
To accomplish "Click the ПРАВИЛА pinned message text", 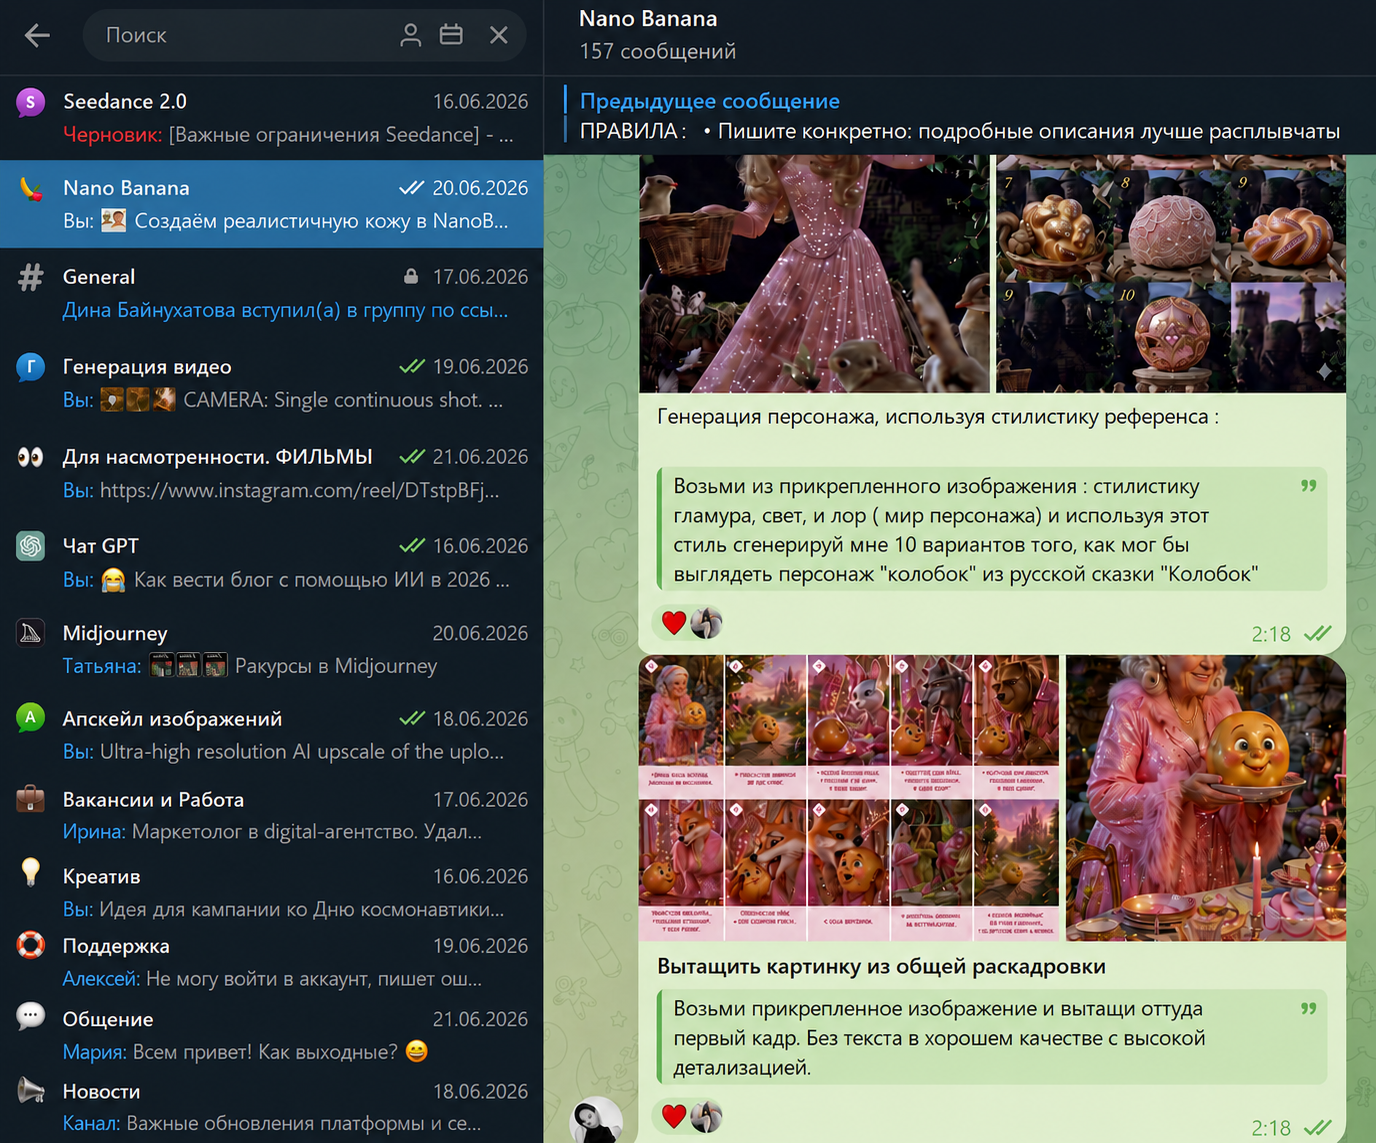I will point(960,131).
